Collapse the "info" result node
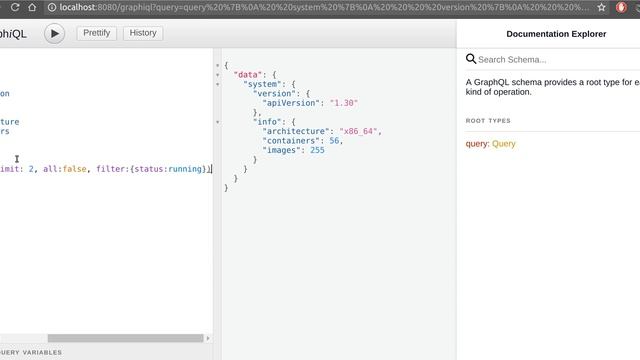Viewport: 640px width, 360px height. tap(218, 122)
